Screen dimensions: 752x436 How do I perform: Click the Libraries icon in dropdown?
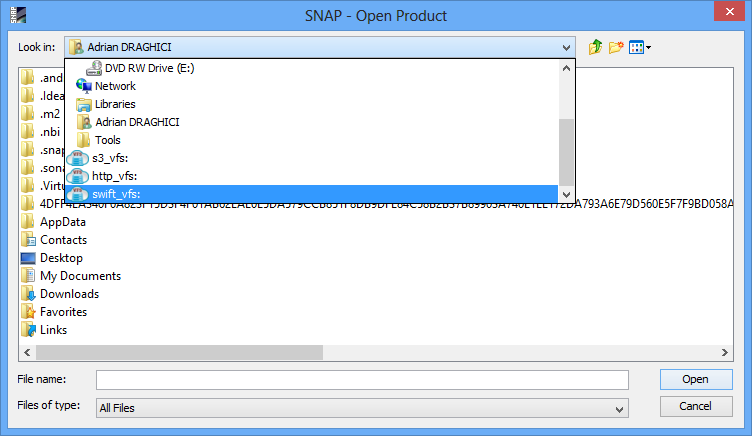point(84,104)
